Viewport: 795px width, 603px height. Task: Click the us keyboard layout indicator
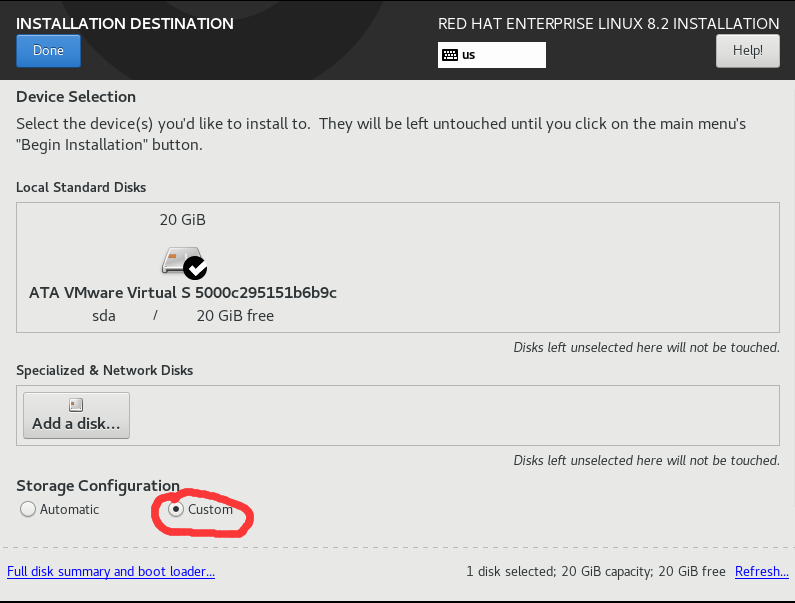[x=492, y=55]
